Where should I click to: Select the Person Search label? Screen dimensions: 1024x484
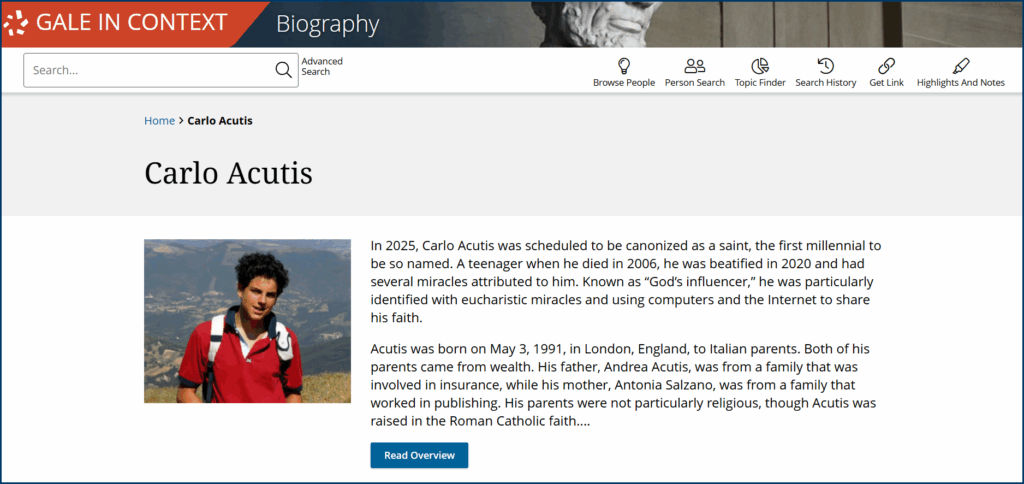click(x=694, y=83)
